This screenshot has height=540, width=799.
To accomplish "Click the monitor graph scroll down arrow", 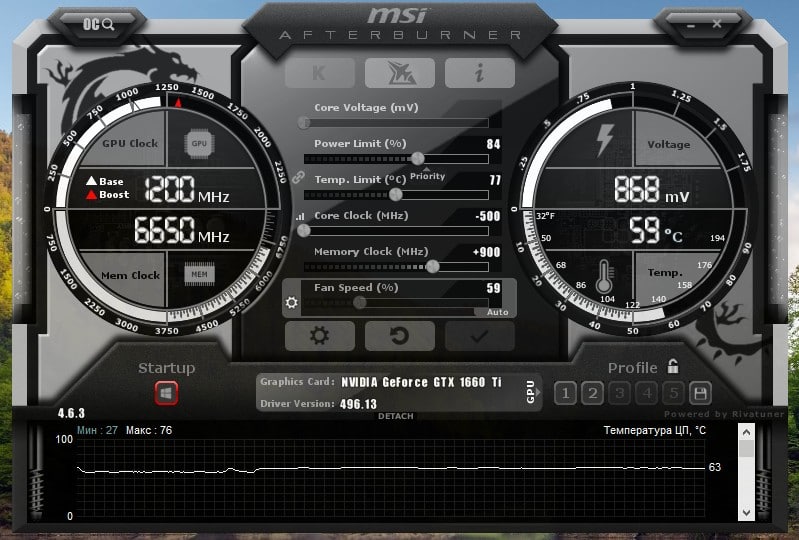I will 746,512.
